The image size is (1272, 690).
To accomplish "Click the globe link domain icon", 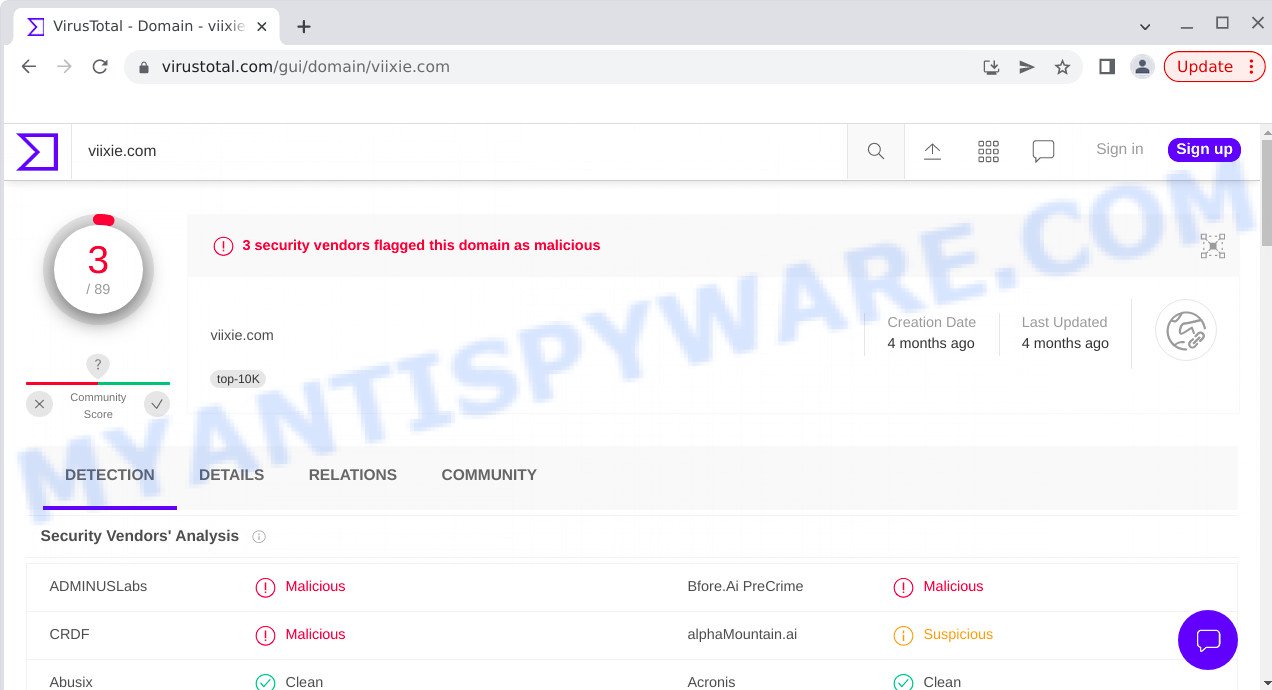I will 1186,330.
